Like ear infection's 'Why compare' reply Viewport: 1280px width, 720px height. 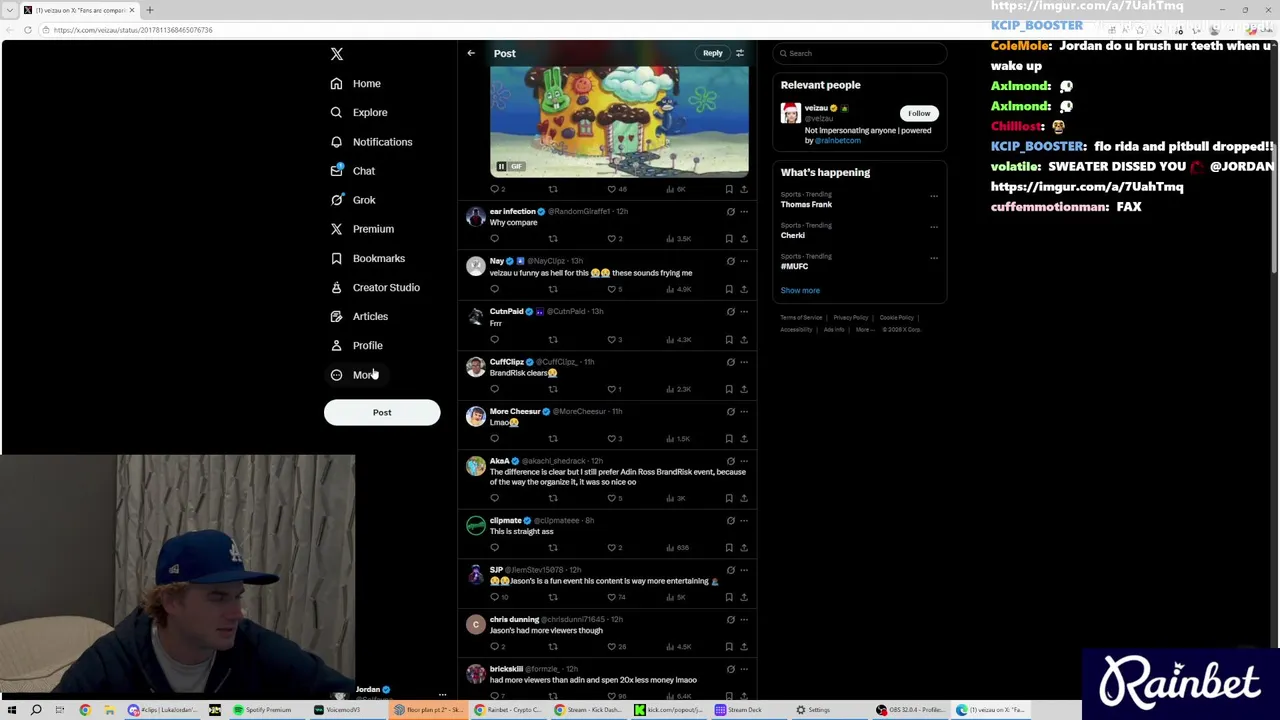tap(612, 239)
